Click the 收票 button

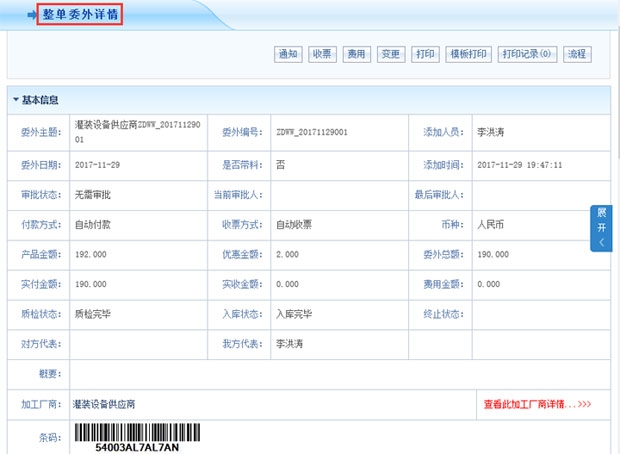pyautogui.click(x=322, y=54)
